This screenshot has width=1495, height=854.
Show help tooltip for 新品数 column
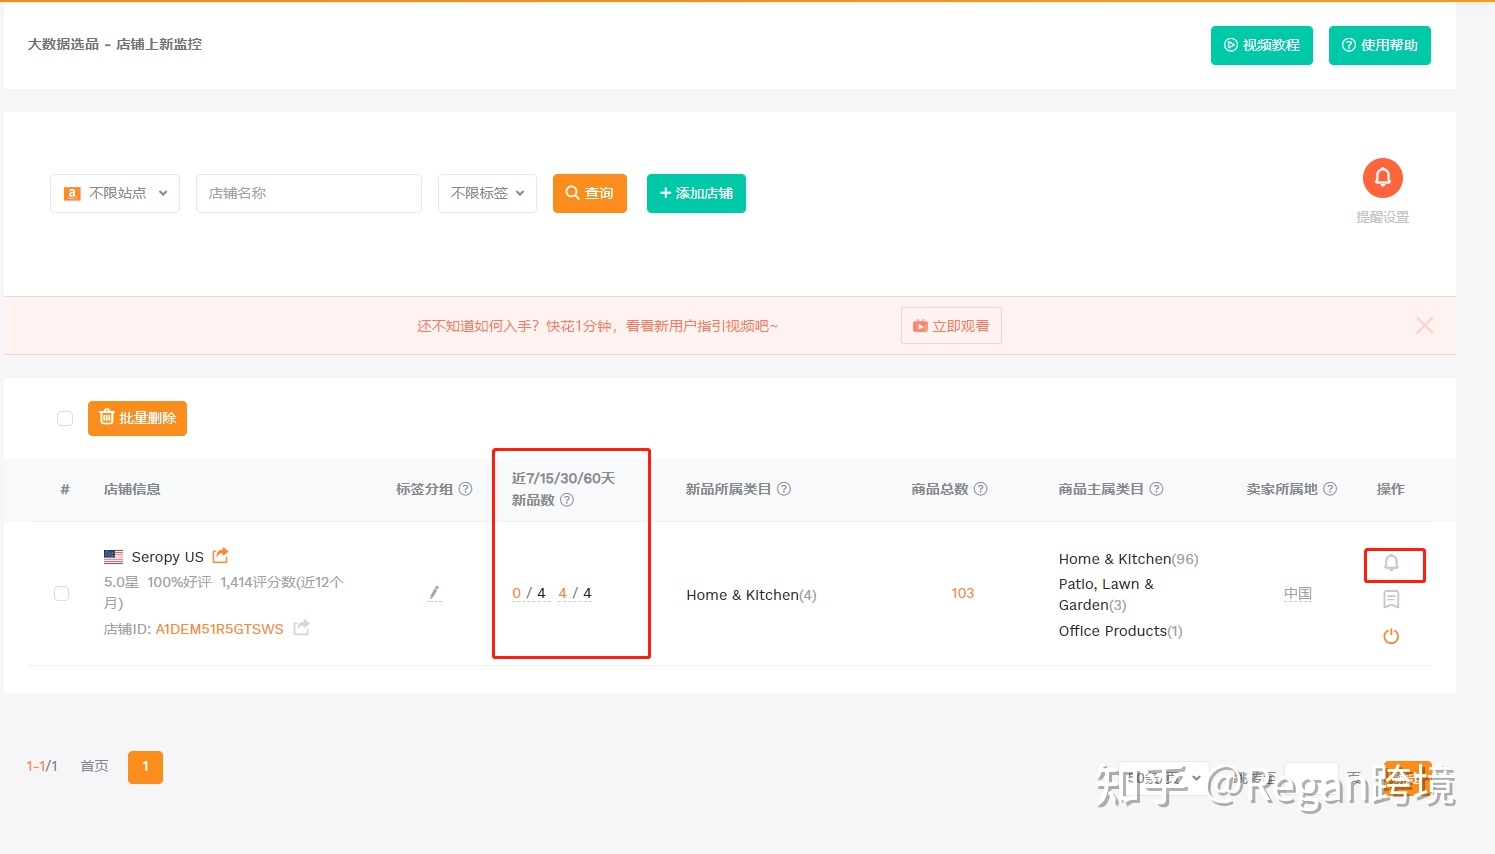coord(567,500)
